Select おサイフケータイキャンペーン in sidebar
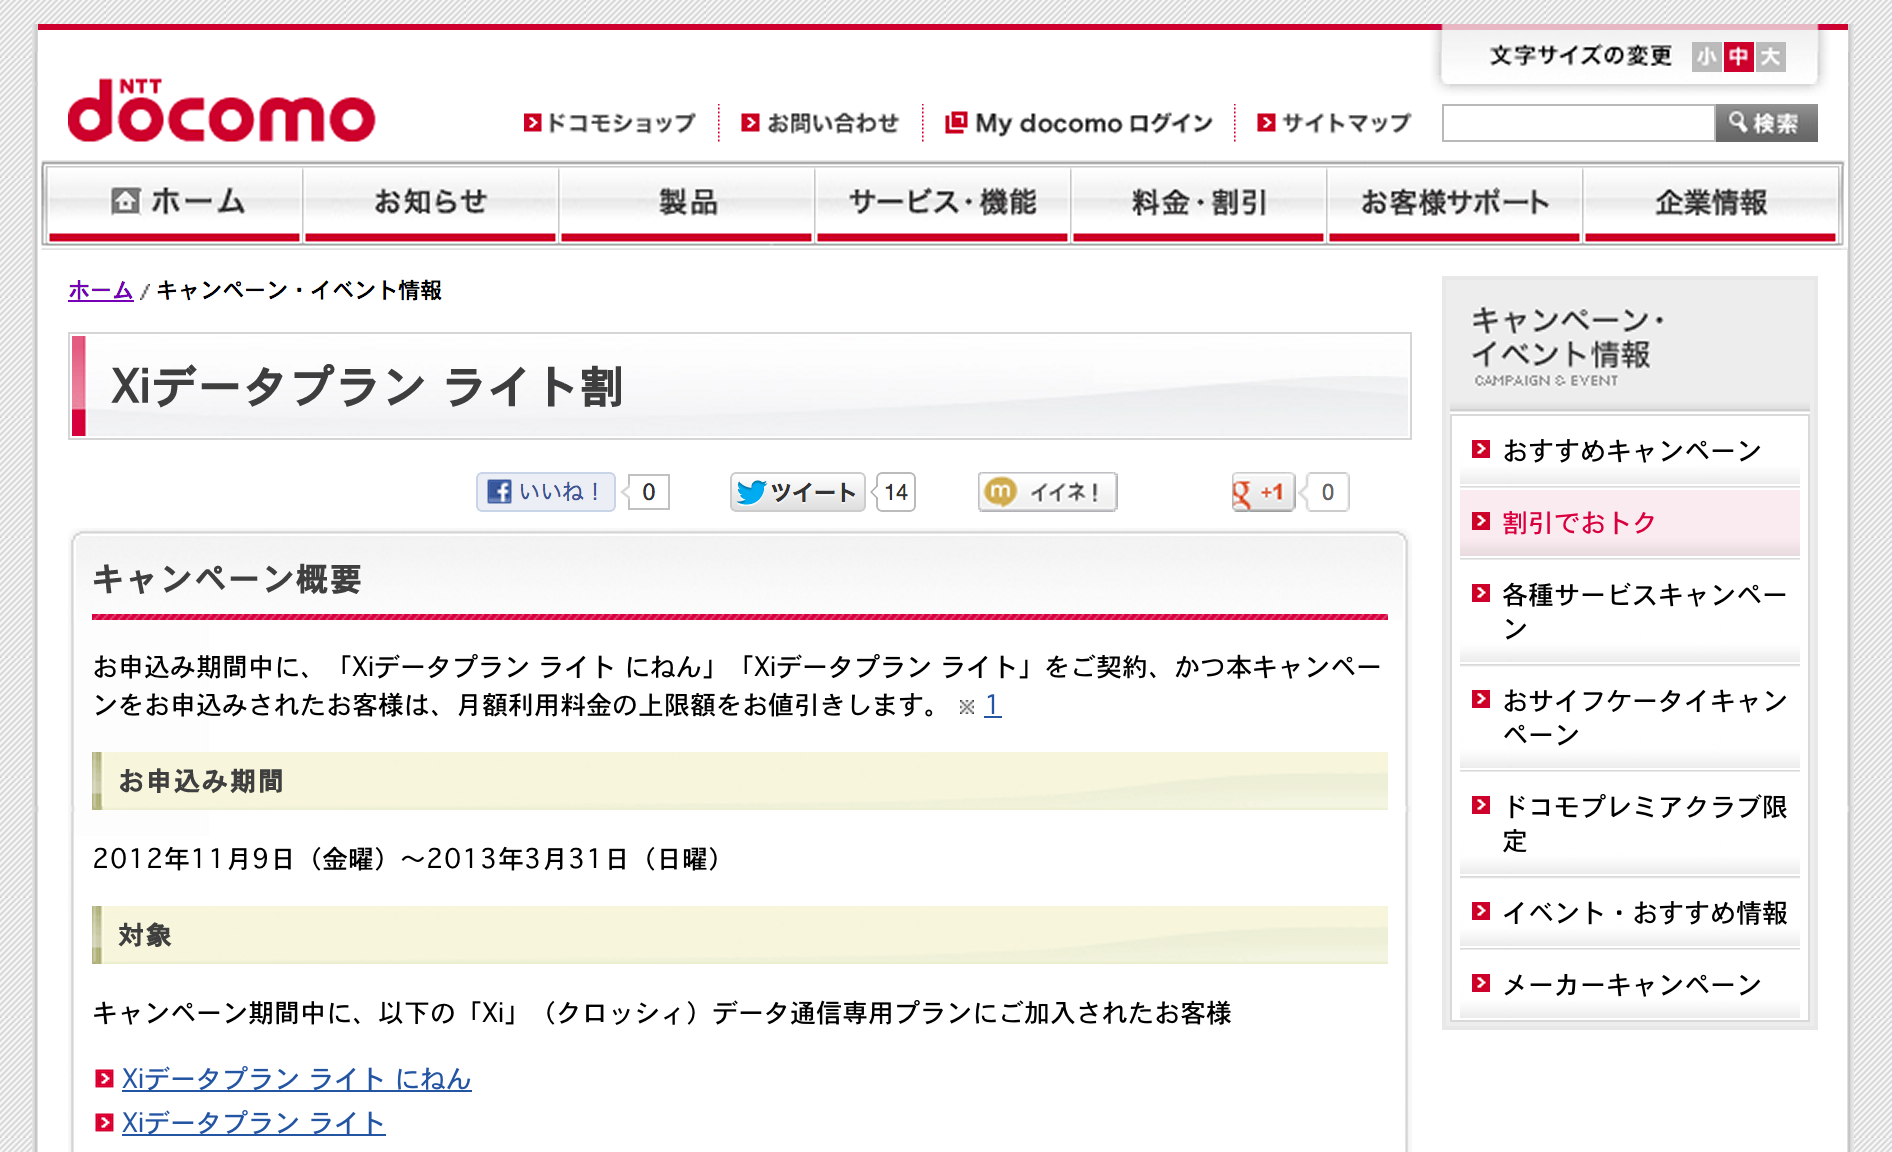Screen dimensions: 1892x1152 pos(1630,718)
